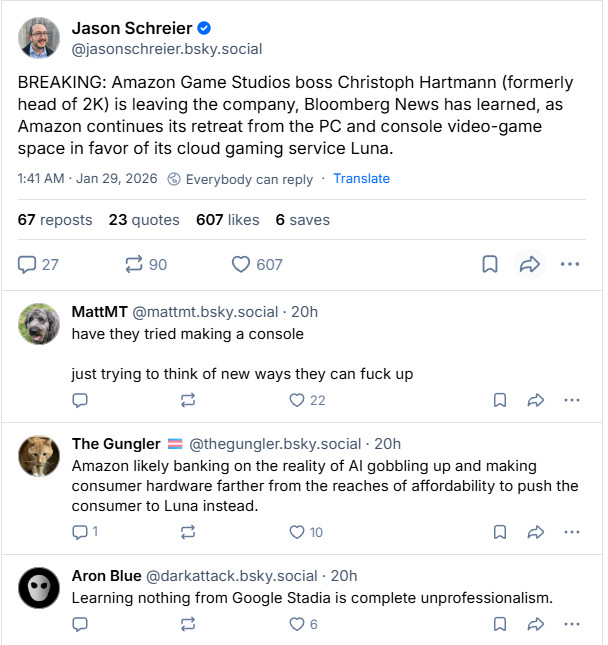Open Everybody can reply settings
The height and width of the screenshot is (645, 608).
coord(238,179)
